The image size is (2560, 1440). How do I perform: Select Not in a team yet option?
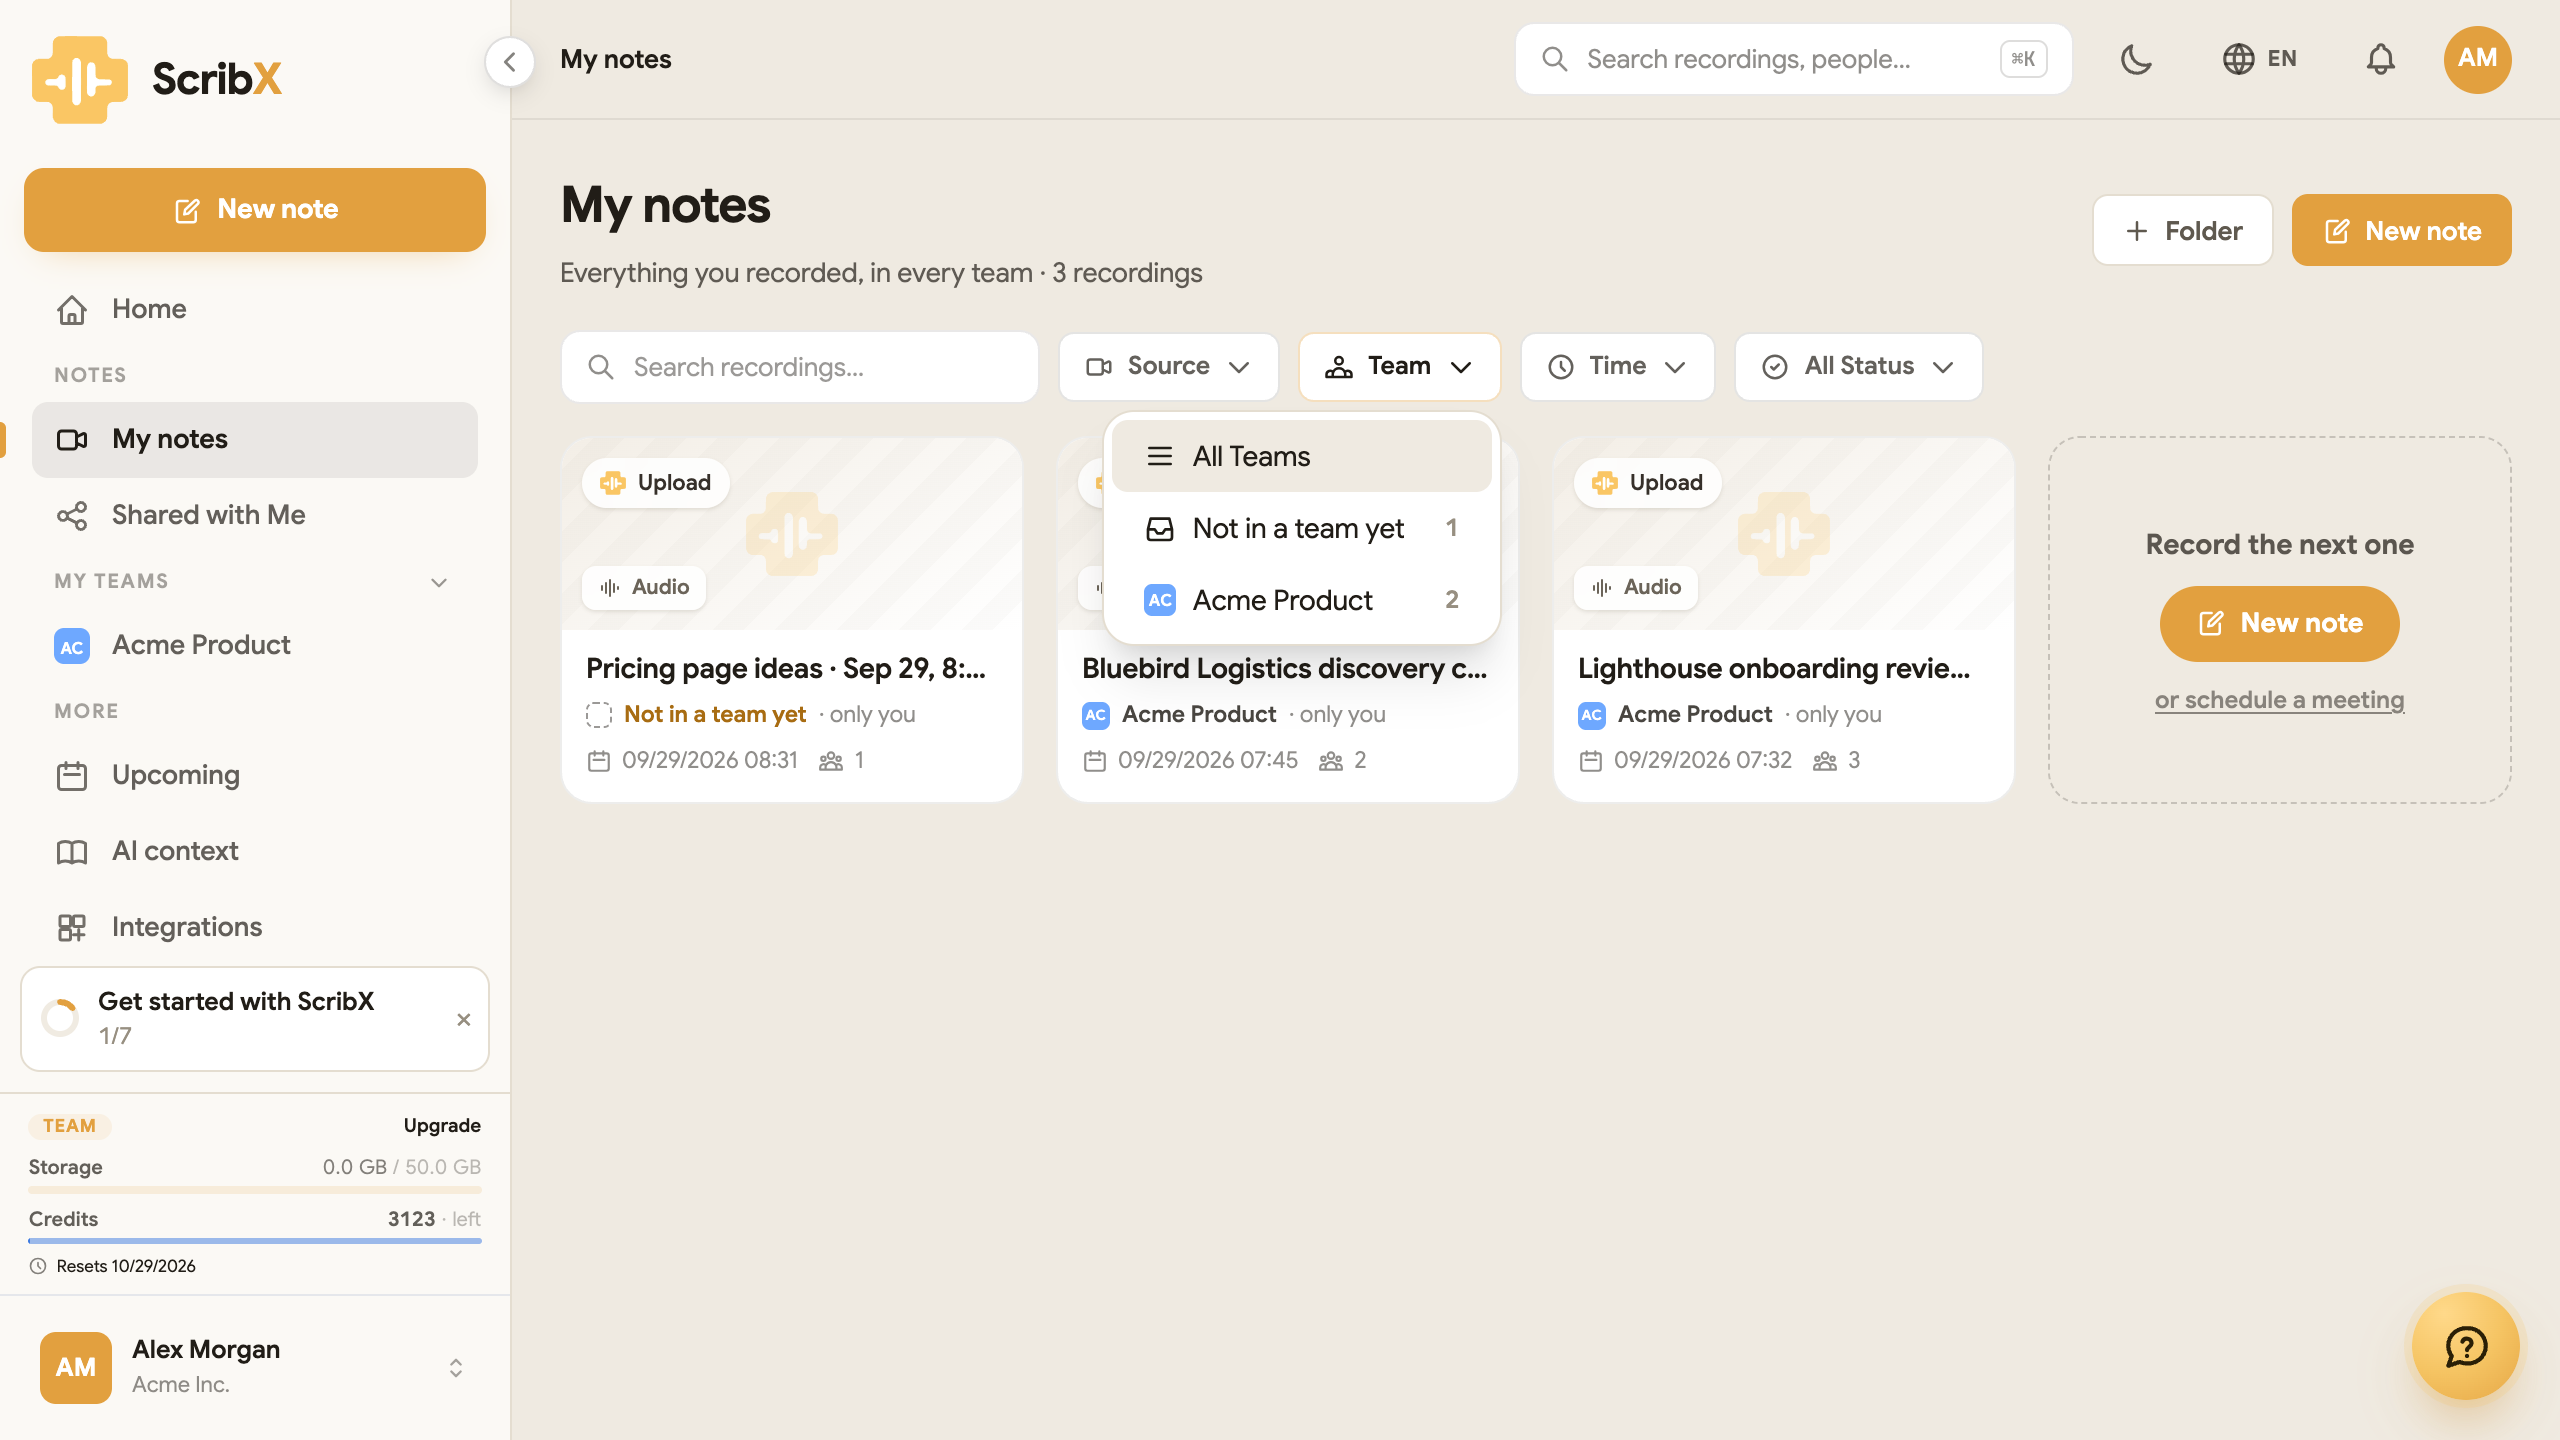coord(1301,528)
